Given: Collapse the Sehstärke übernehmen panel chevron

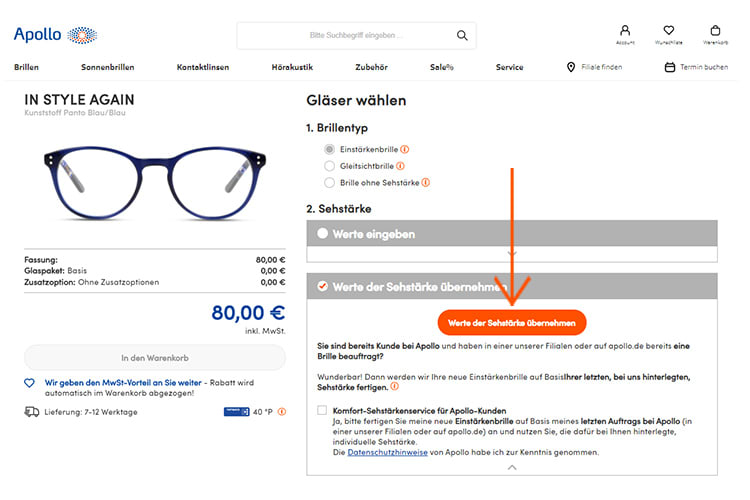Looking at the screenshot, I should click(512, 467).
